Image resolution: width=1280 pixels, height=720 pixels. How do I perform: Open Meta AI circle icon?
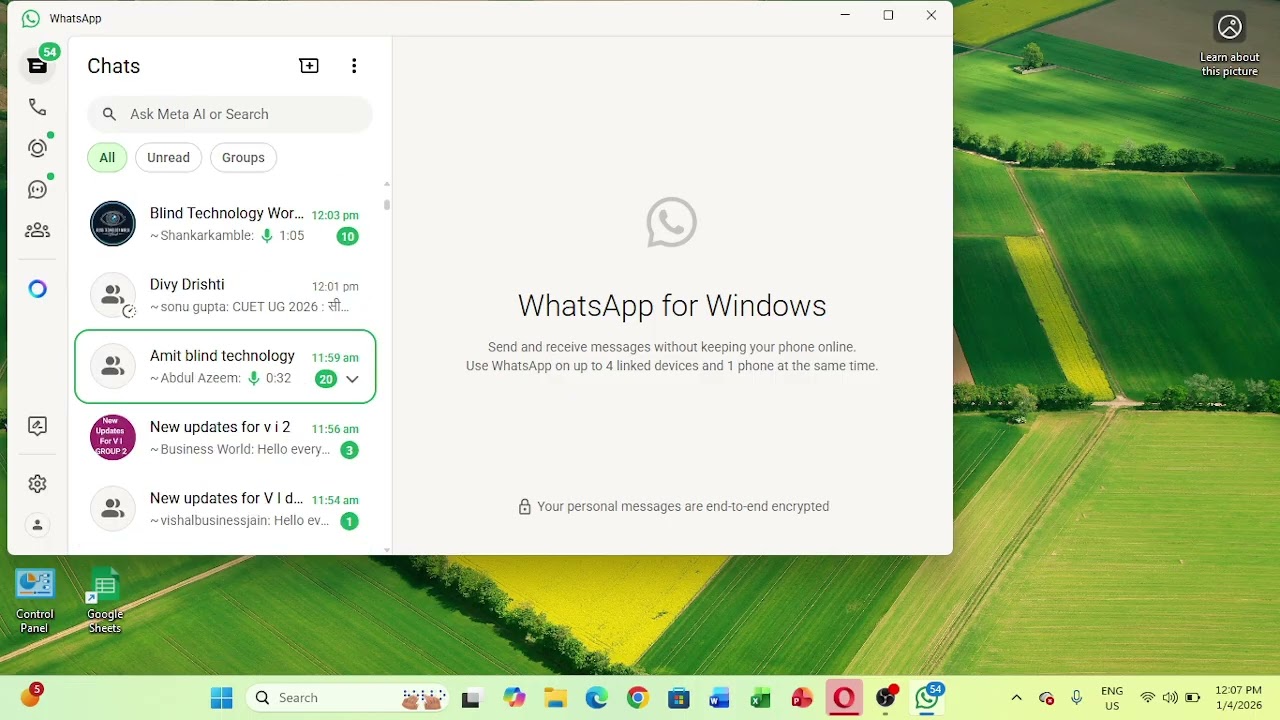(37, 289)
